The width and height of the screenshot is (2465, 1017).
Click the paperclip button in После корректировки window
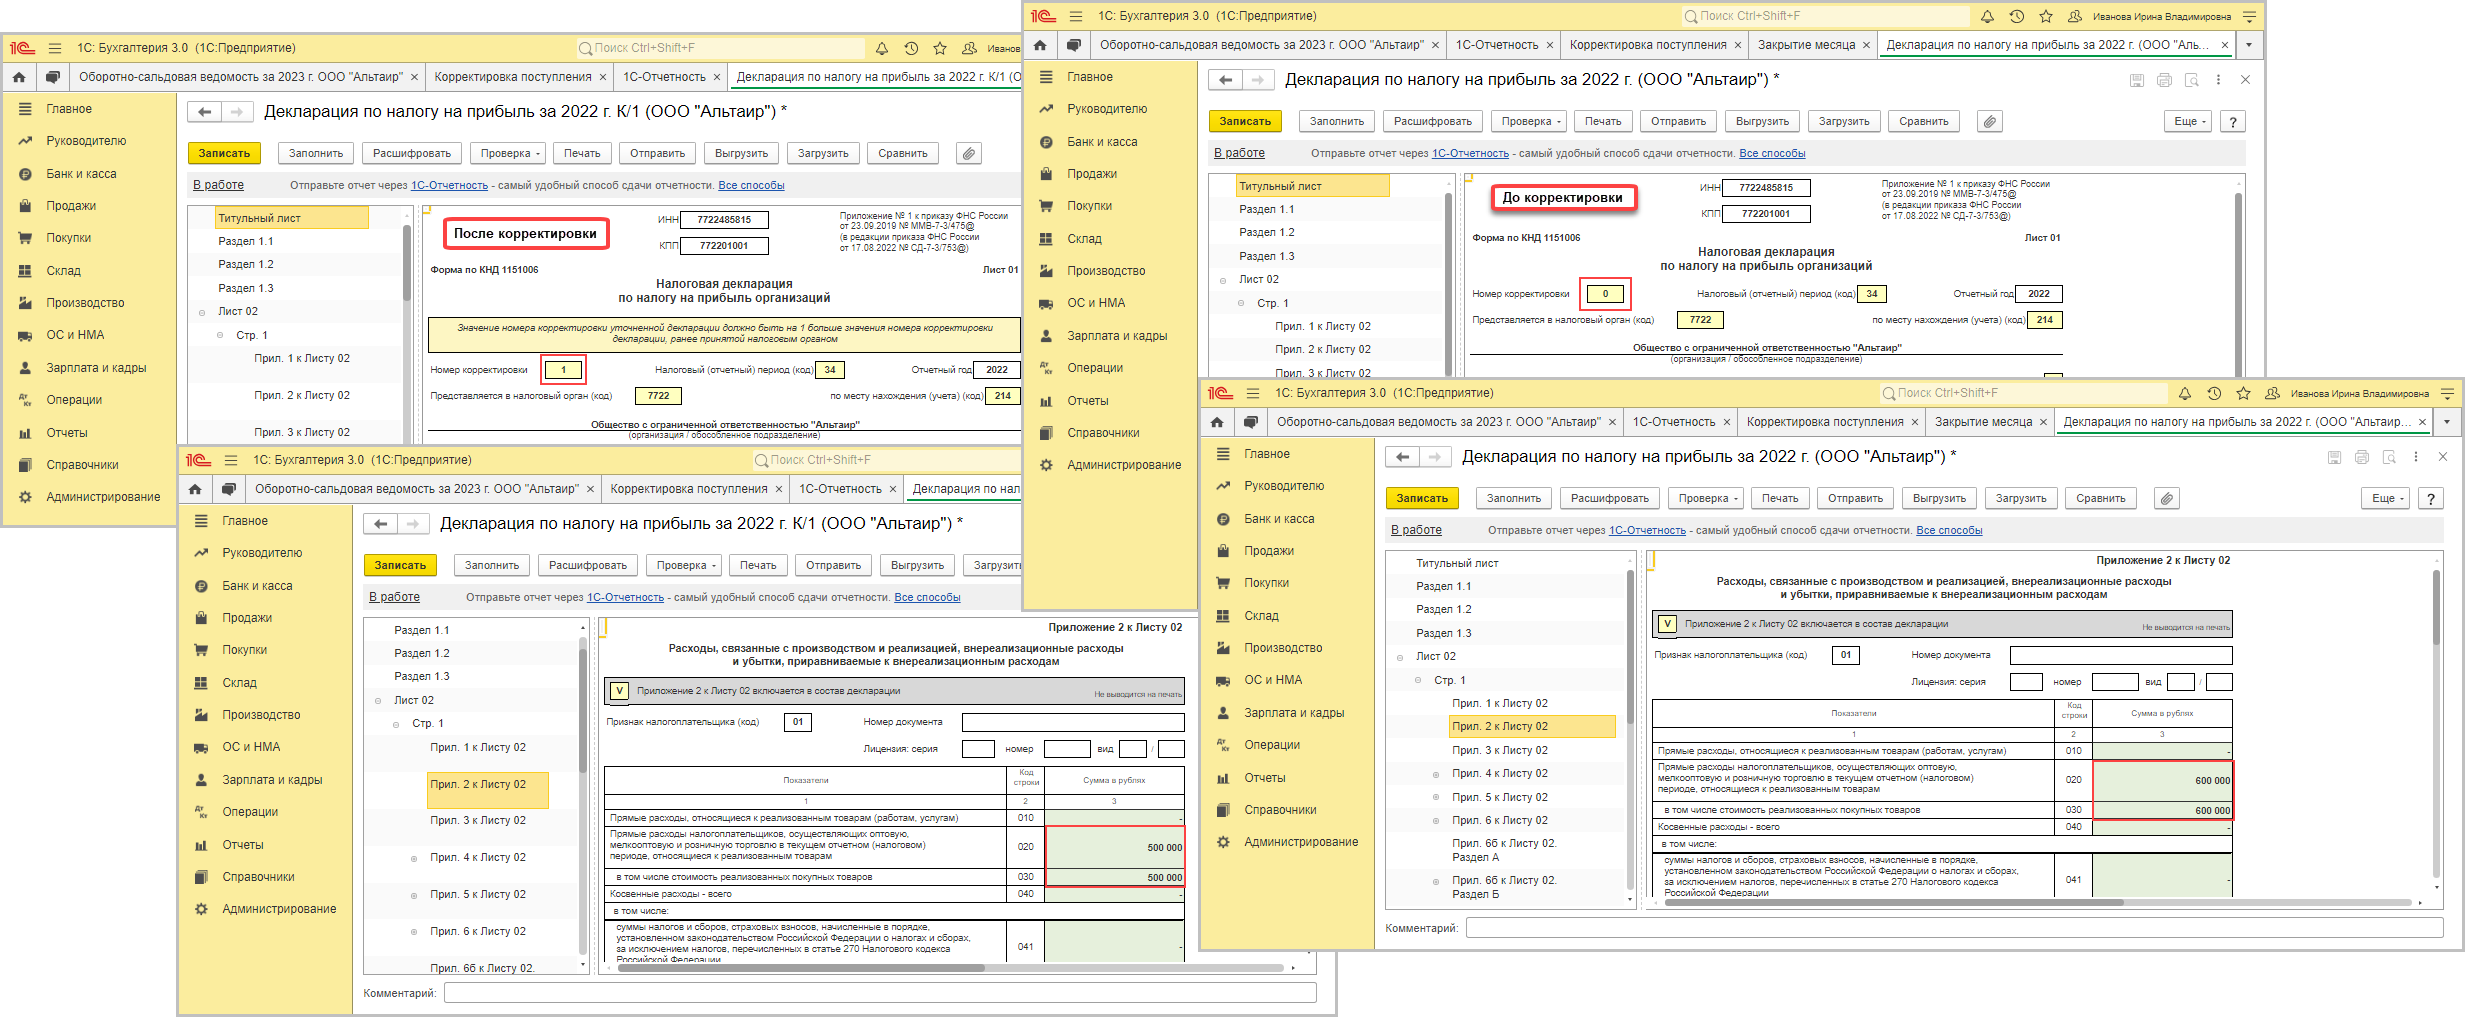pyautogui.click(x=968, y=153)
